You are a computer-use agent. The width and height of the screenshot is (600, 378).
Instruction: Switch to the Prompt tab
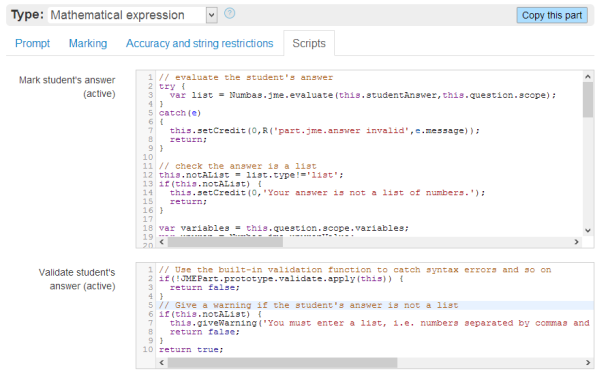coord(33,43)
